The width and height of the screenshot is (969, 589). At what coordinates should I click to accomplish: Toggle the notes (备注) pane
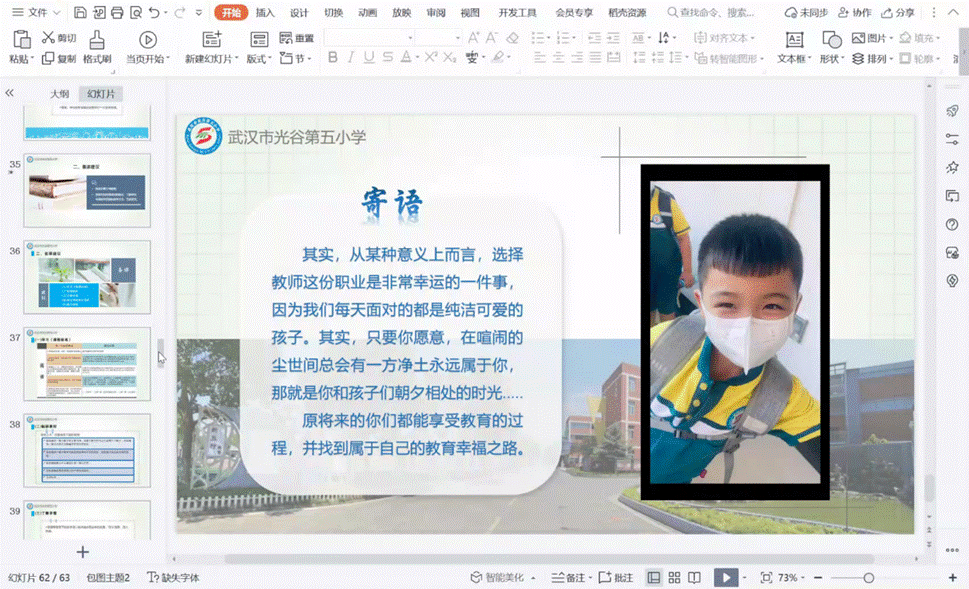pyautogui.click(x=572, y=578)
